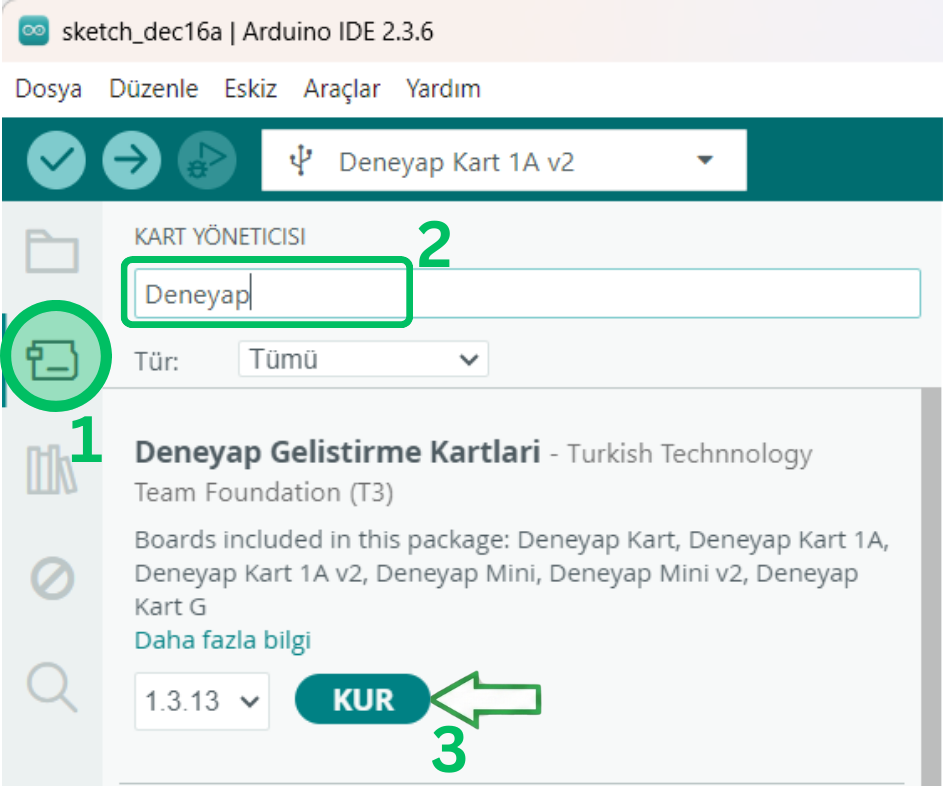Screen dimensions: 944x802
Task: Click the Verify checkmark button
Action: pos(56,160)
